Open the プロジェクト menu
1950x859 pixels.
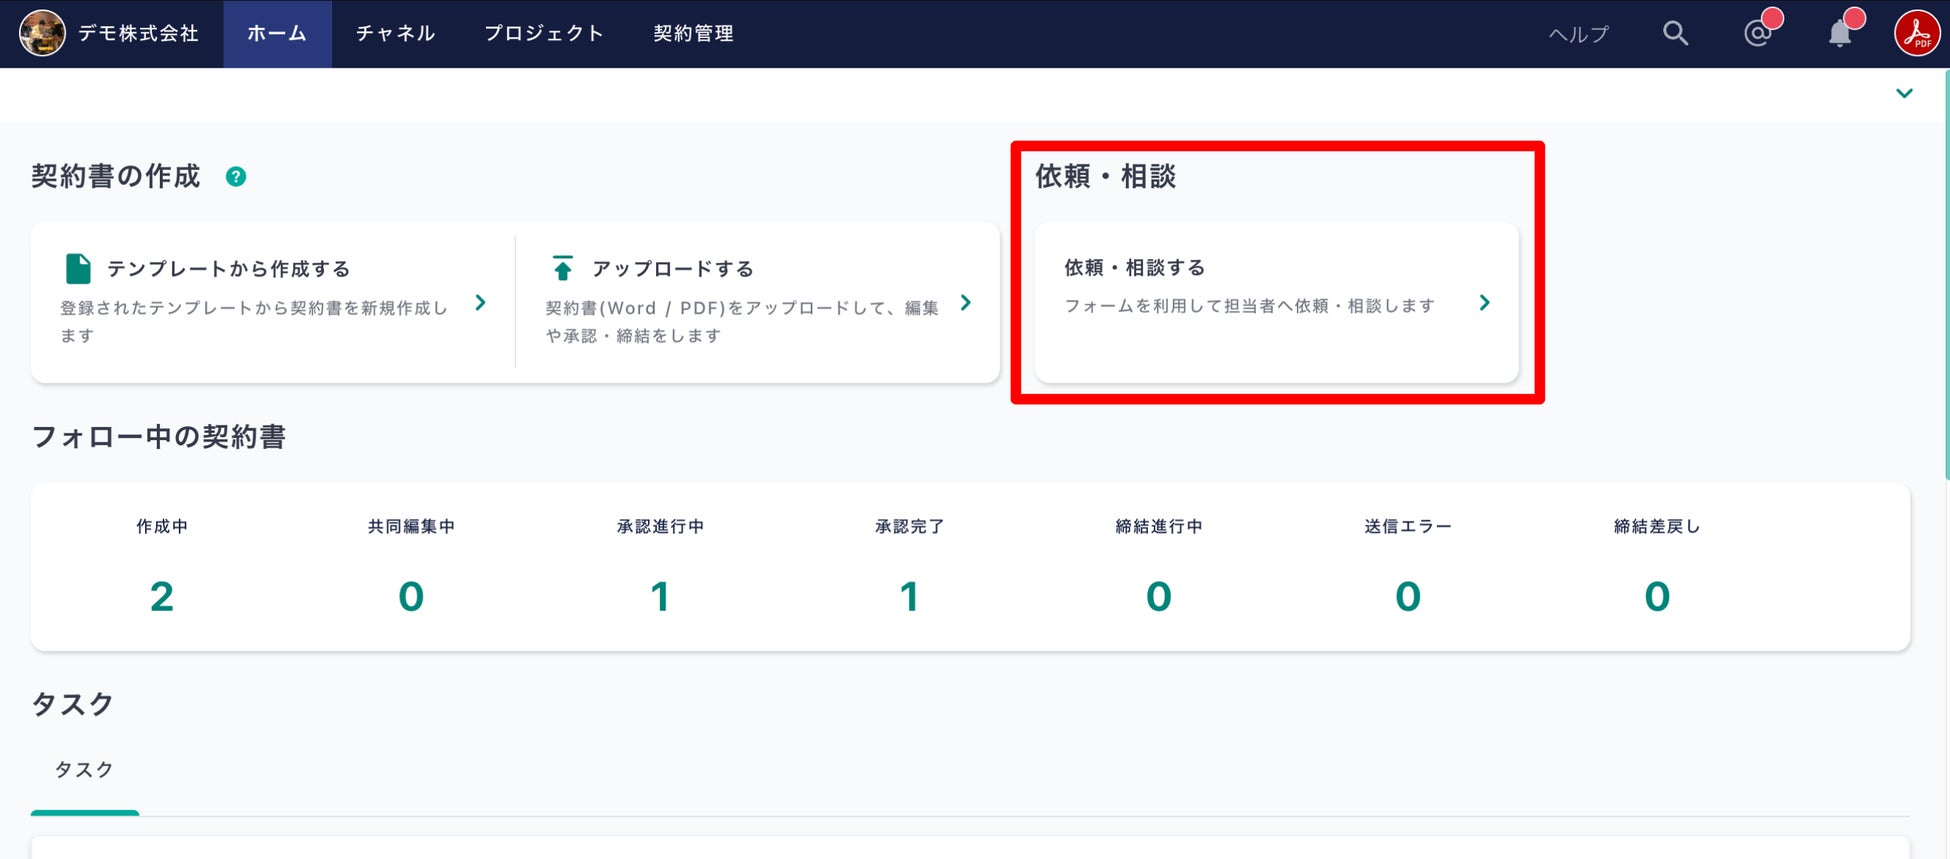pyautogui.click(x=544, y=33)
